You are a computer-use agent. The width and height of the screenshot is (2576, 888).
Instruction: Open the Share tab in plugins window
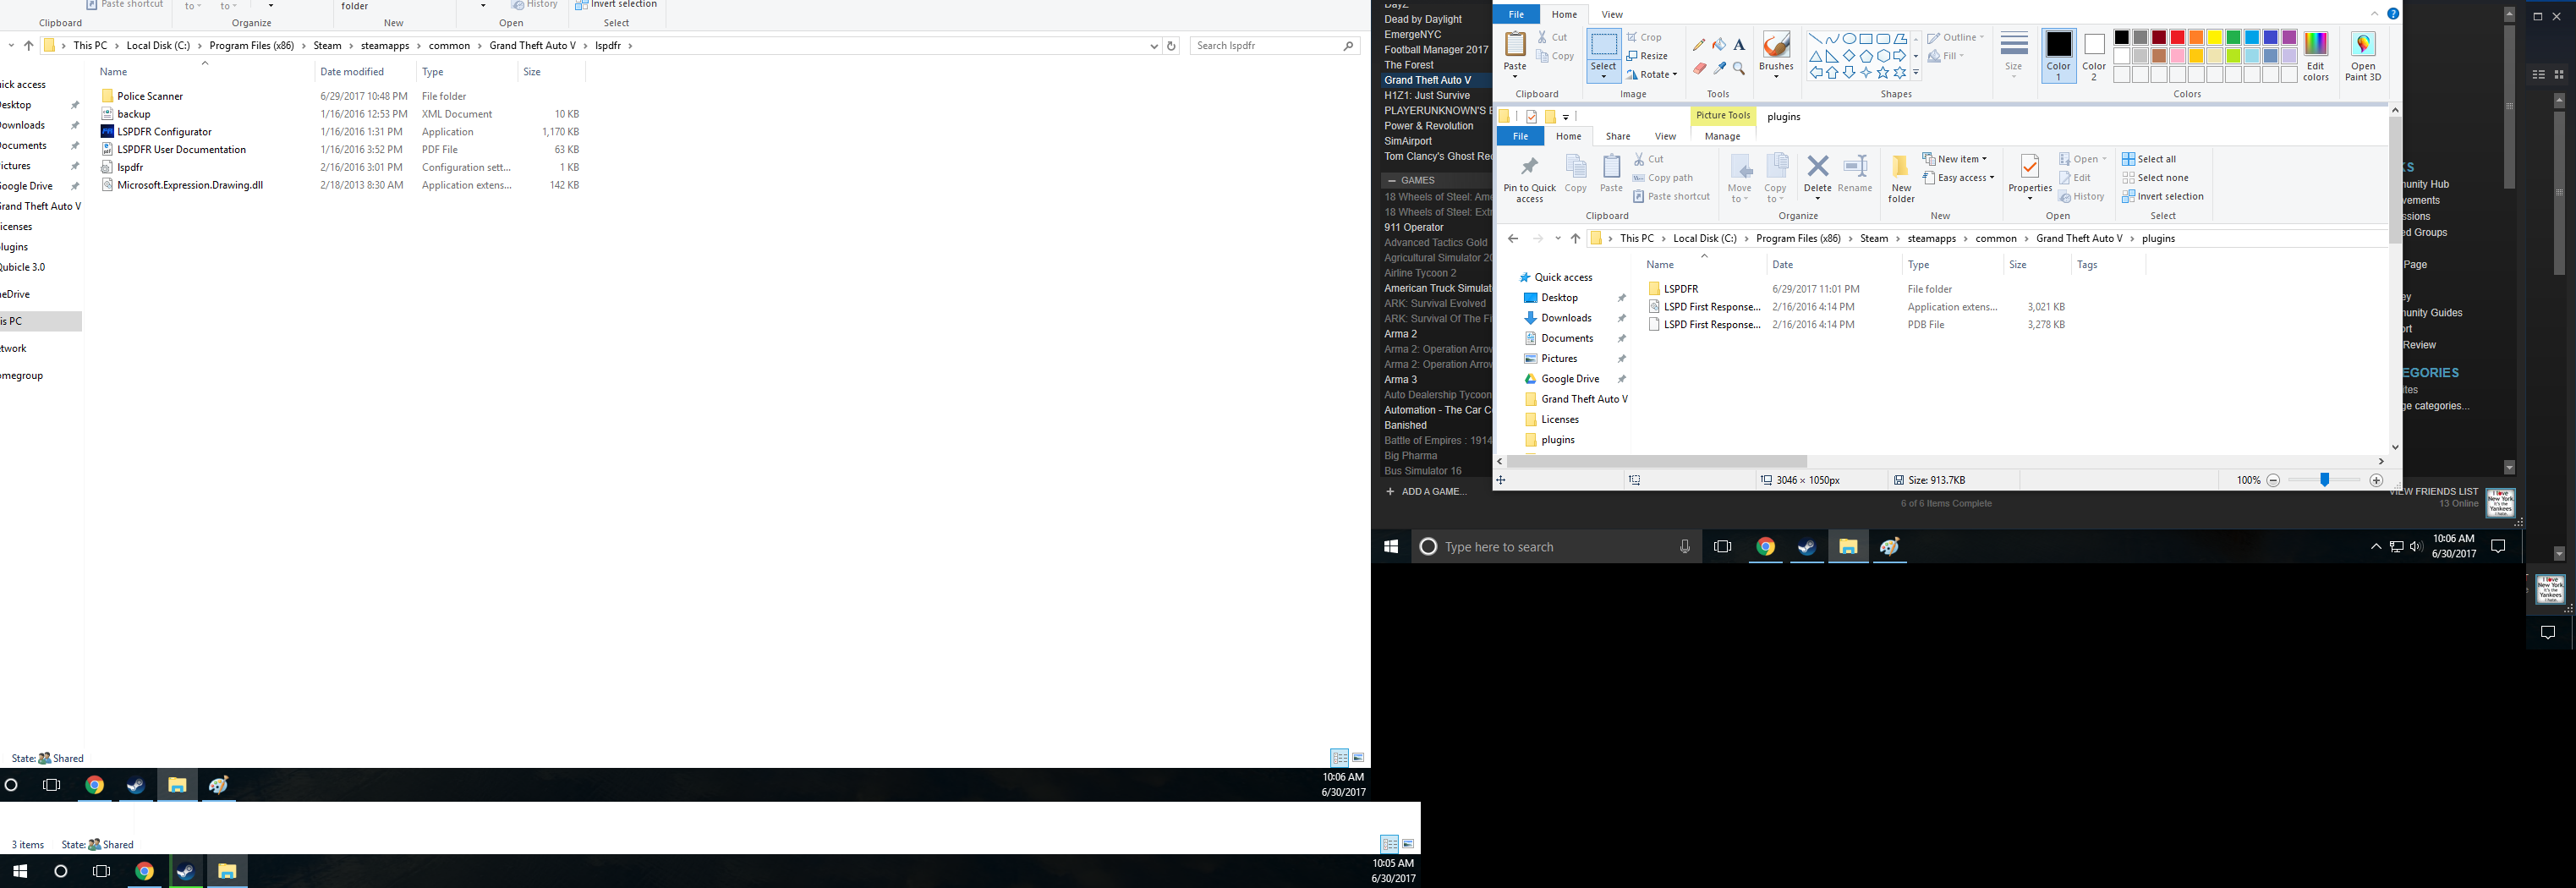pos(1618,137)
